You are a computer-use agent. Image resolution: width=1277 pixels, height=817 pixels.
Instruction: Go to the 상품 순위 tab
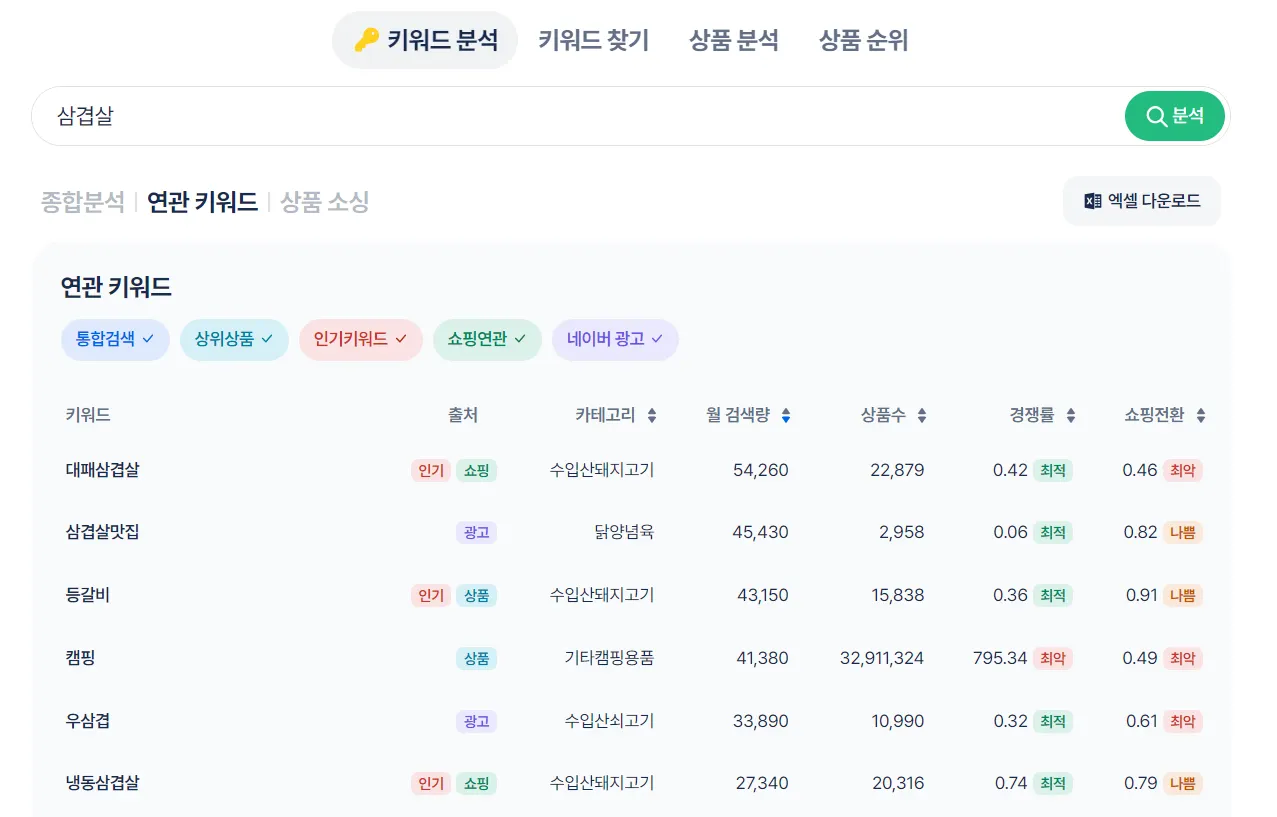863,40
